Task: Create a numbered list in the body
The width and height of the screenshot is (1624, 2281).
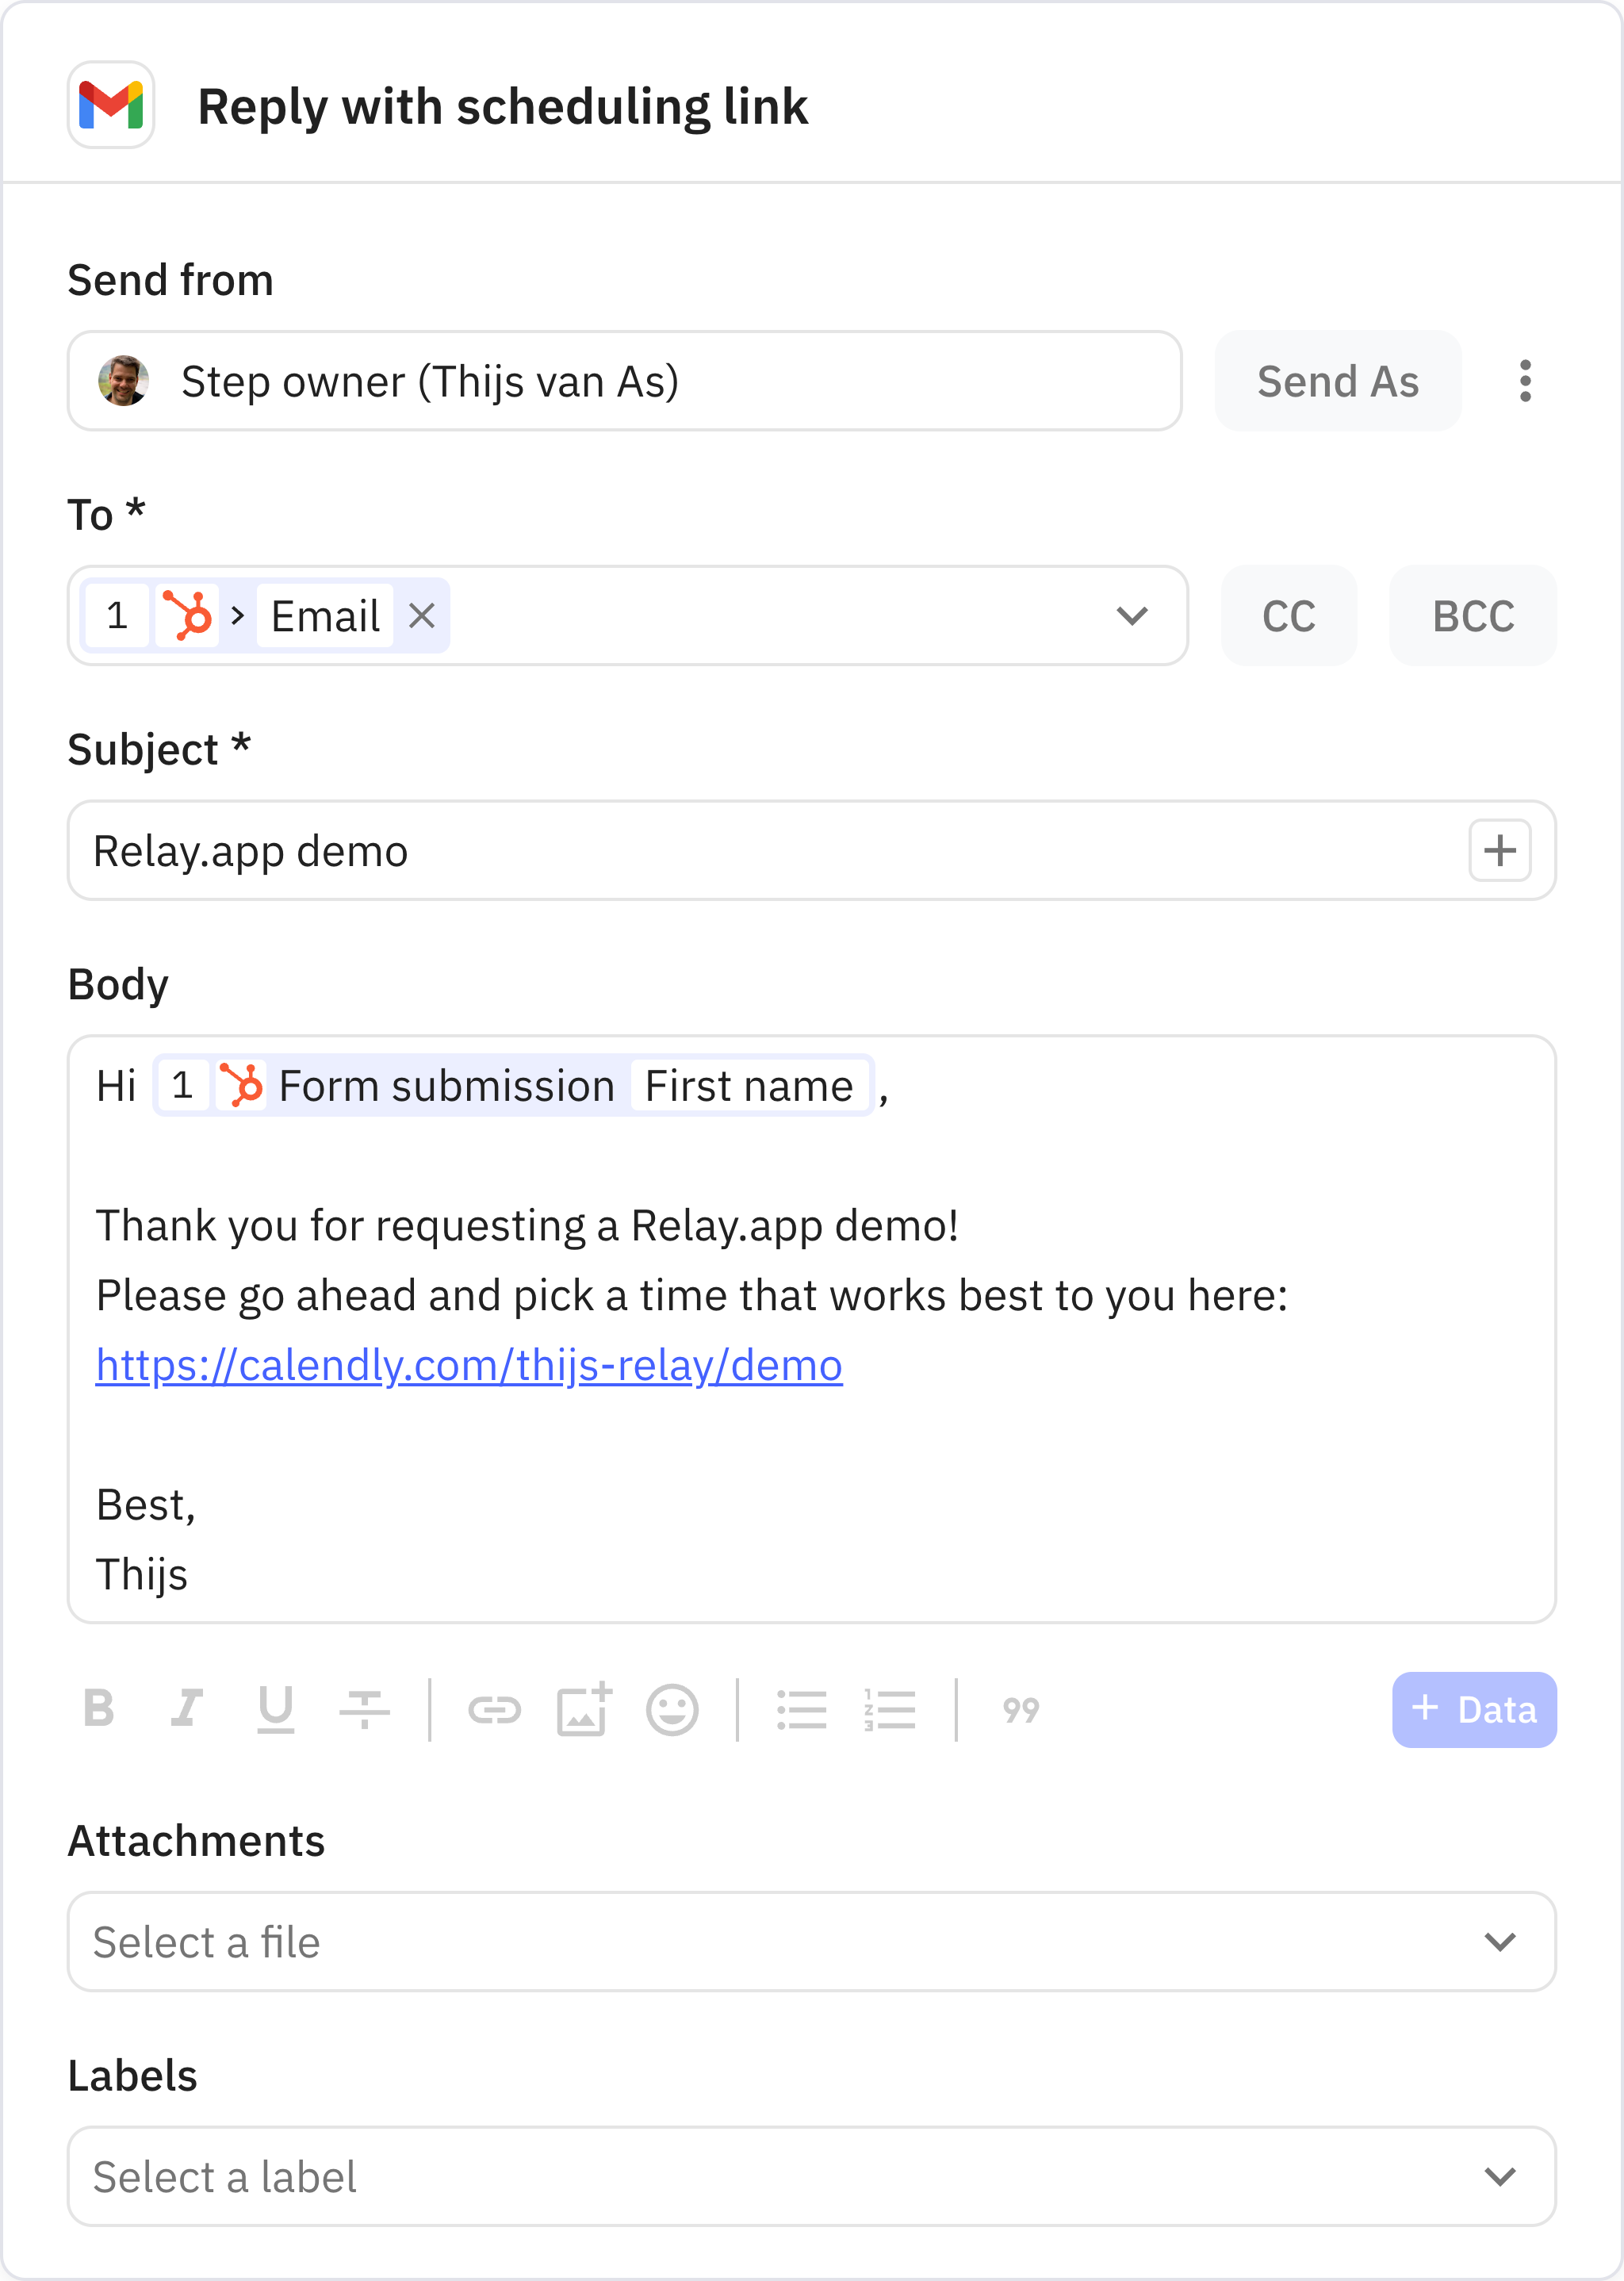Action: tap(890, 1710)
